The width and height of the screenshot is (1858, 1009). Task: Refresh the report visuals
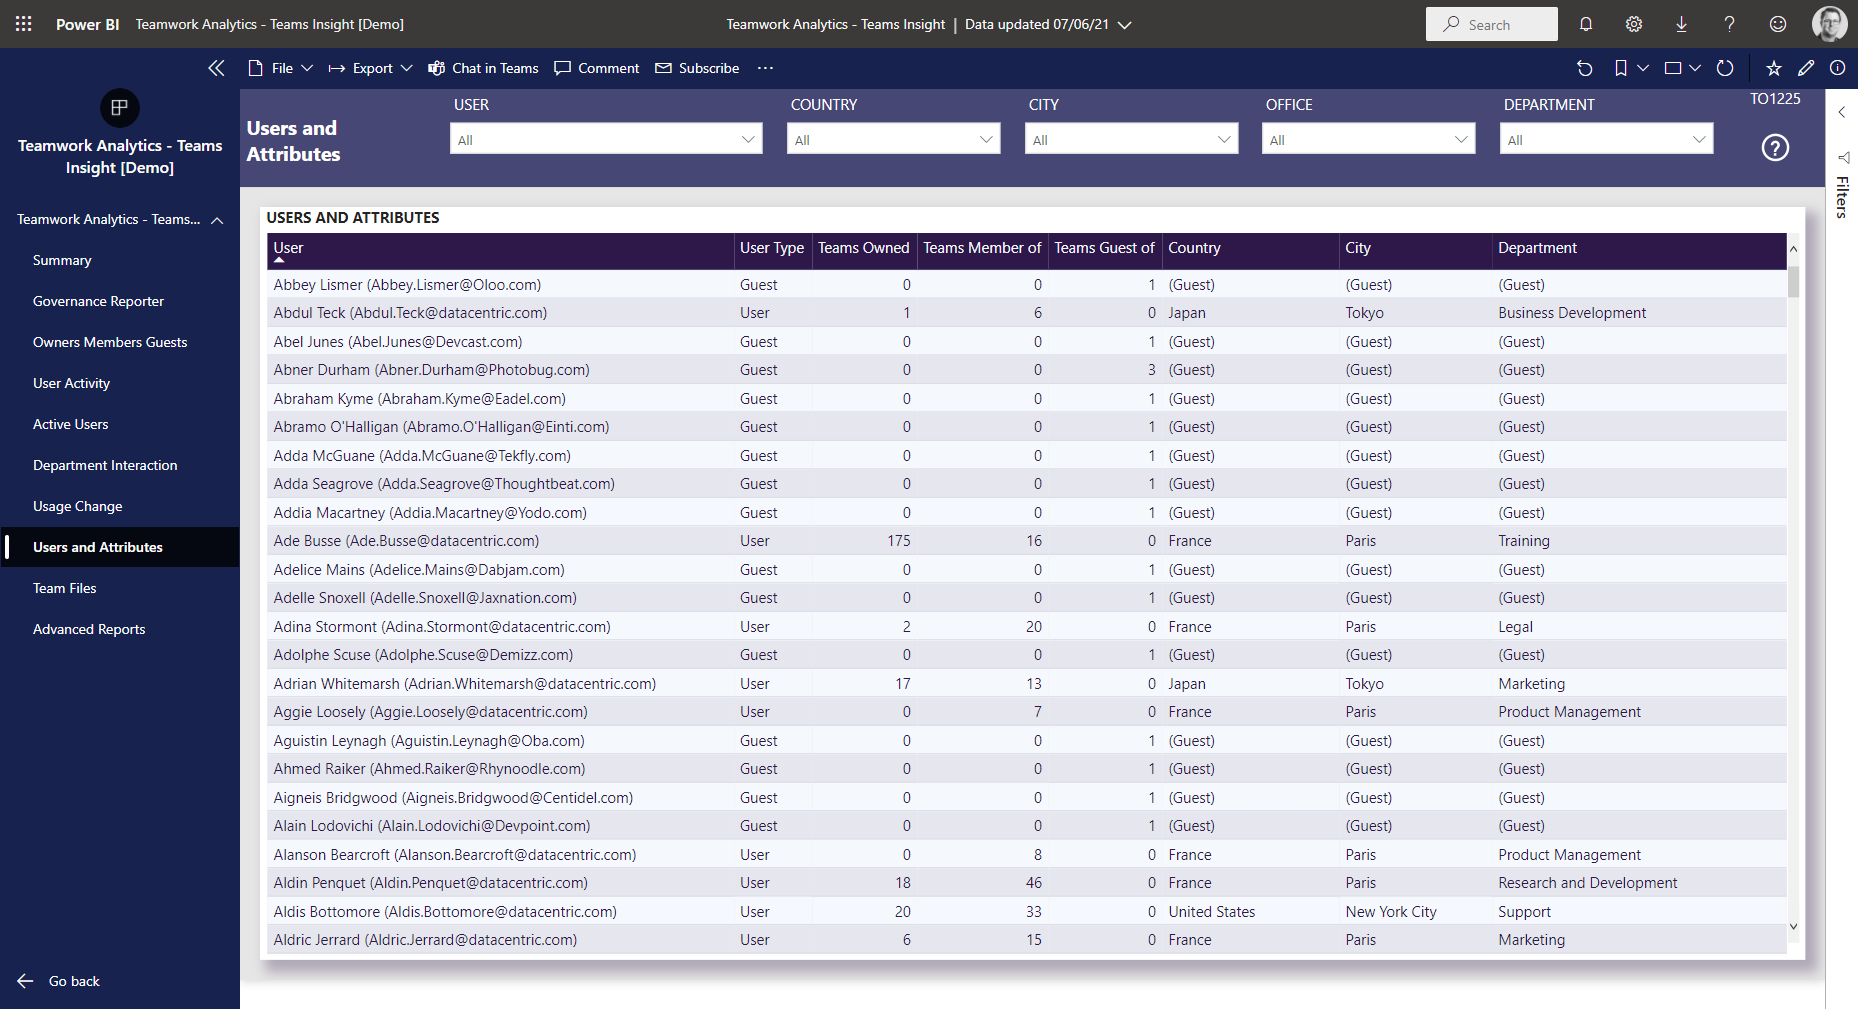tap(1725, 68)
